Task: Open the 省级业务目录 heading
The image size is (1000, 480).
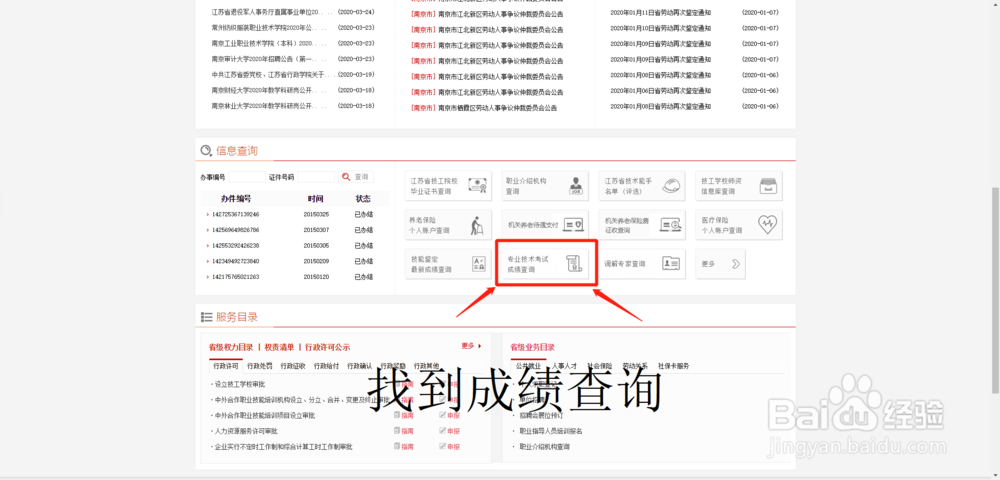Action: (533, 347)
